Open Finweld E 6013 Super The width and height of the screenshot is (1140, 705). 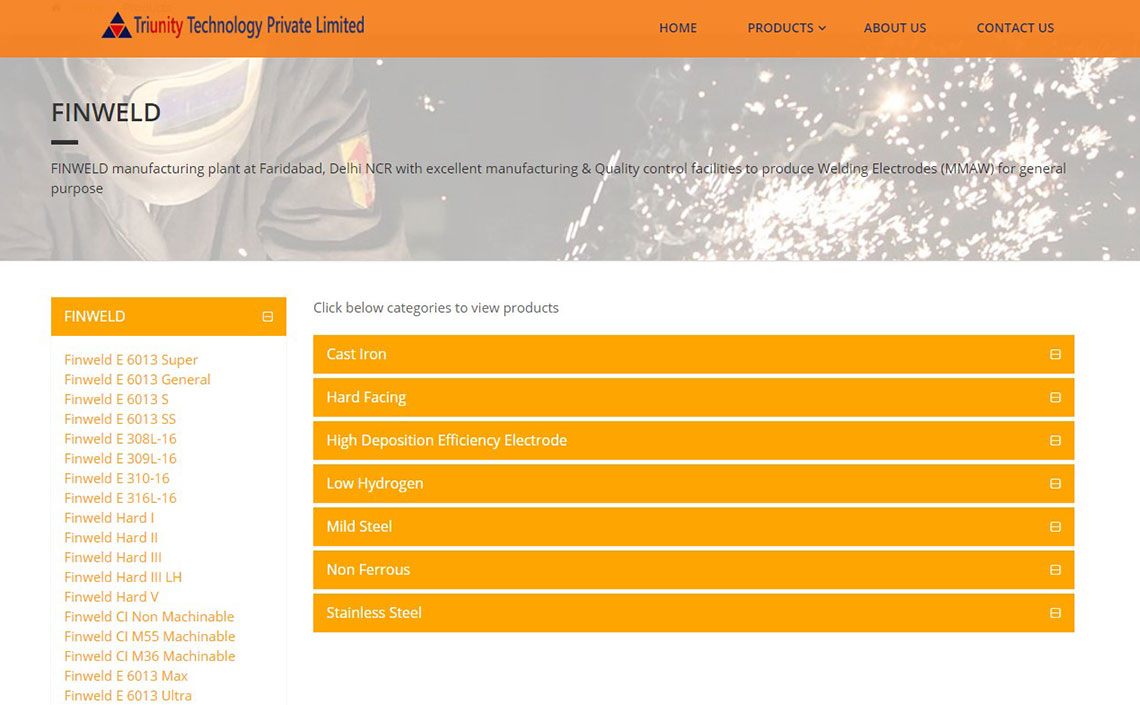point(131,360)
